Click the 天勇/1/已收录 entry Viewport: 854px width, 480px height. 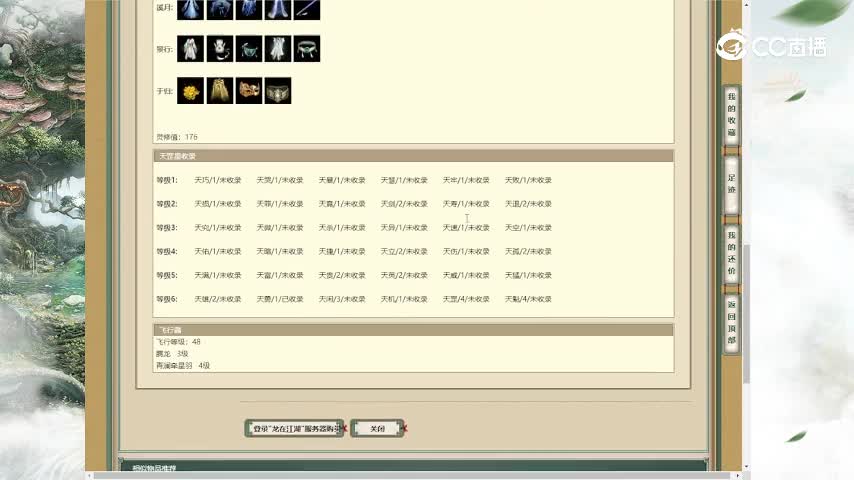click(280, 299)
